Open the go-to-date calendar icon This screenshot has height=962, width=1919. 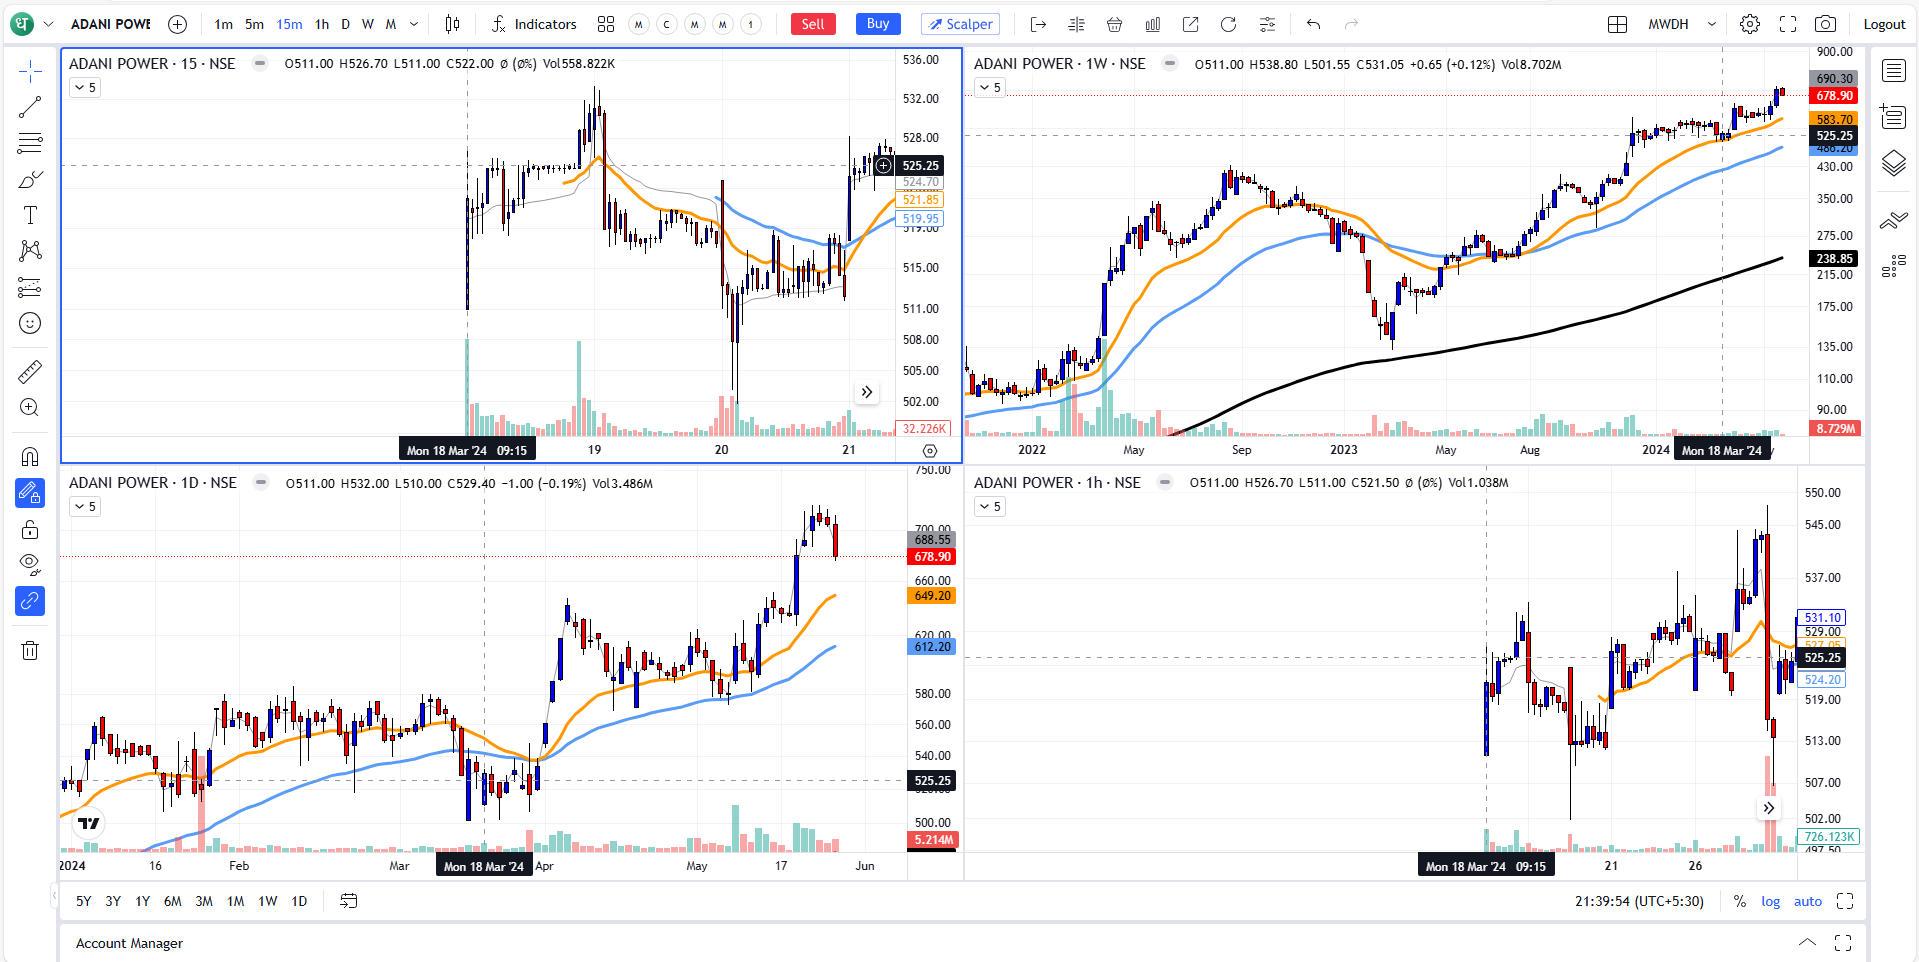pyautogui.click(x=348, y=901)
